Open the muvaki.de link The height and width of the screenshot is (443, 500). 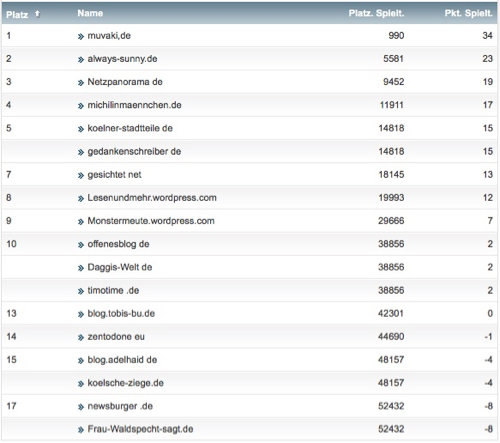click(109, 36)
